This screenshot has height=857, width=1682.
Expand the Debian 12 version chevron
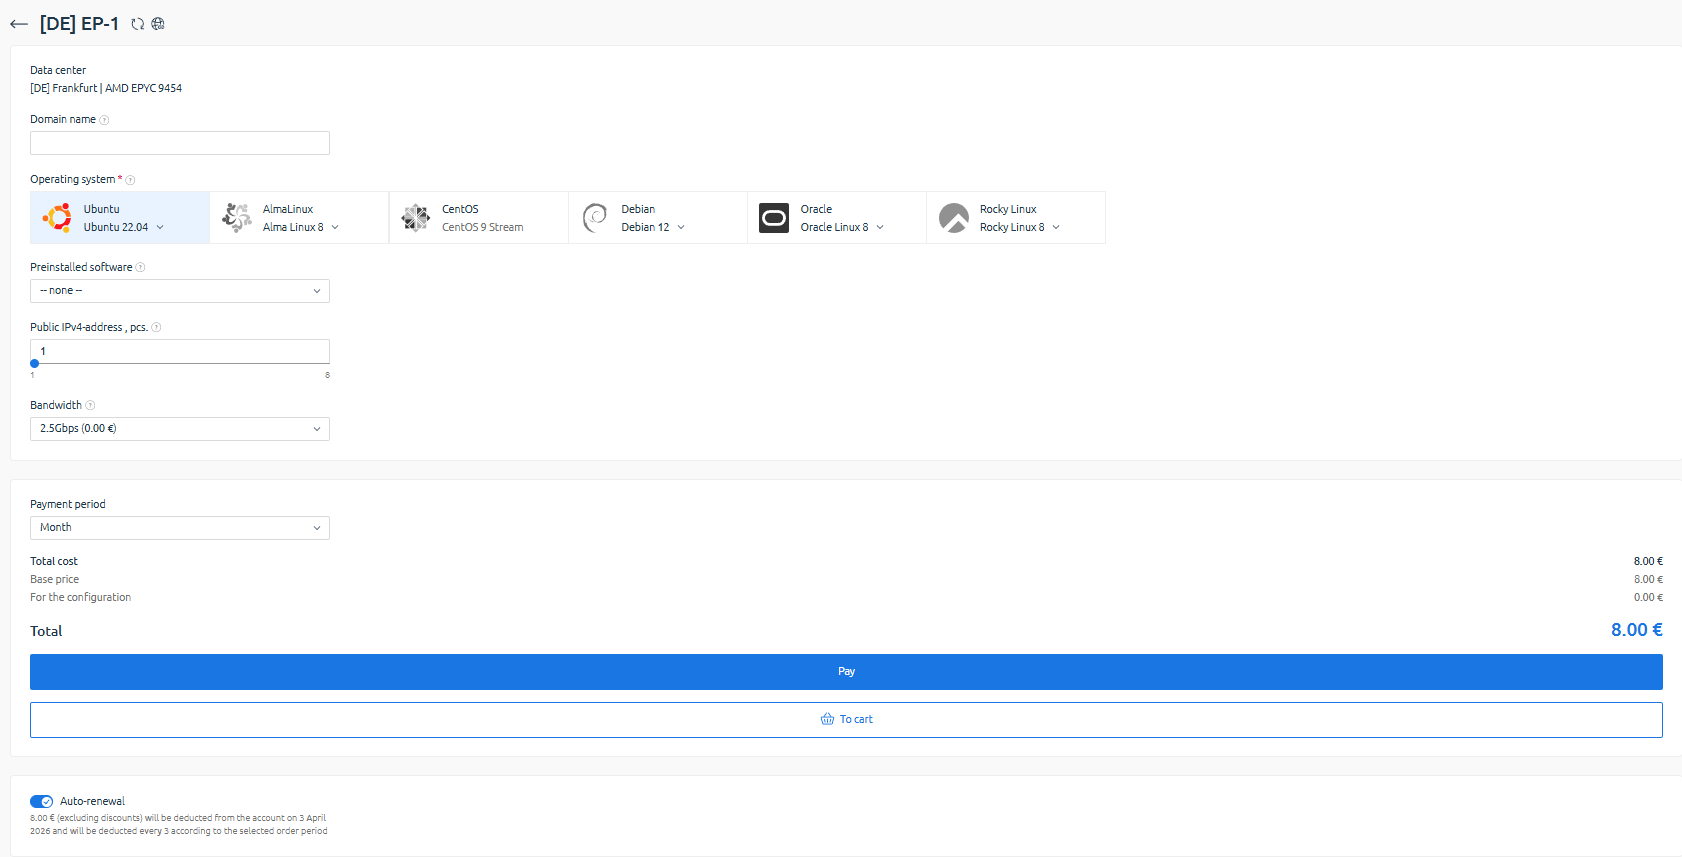681,228
